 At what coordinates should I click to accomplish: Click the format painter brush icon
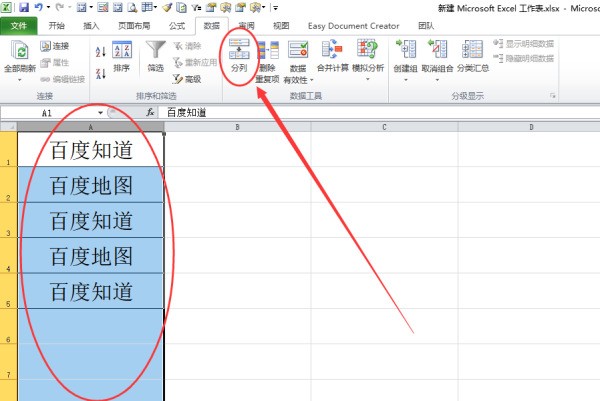(x=167, y=7)
